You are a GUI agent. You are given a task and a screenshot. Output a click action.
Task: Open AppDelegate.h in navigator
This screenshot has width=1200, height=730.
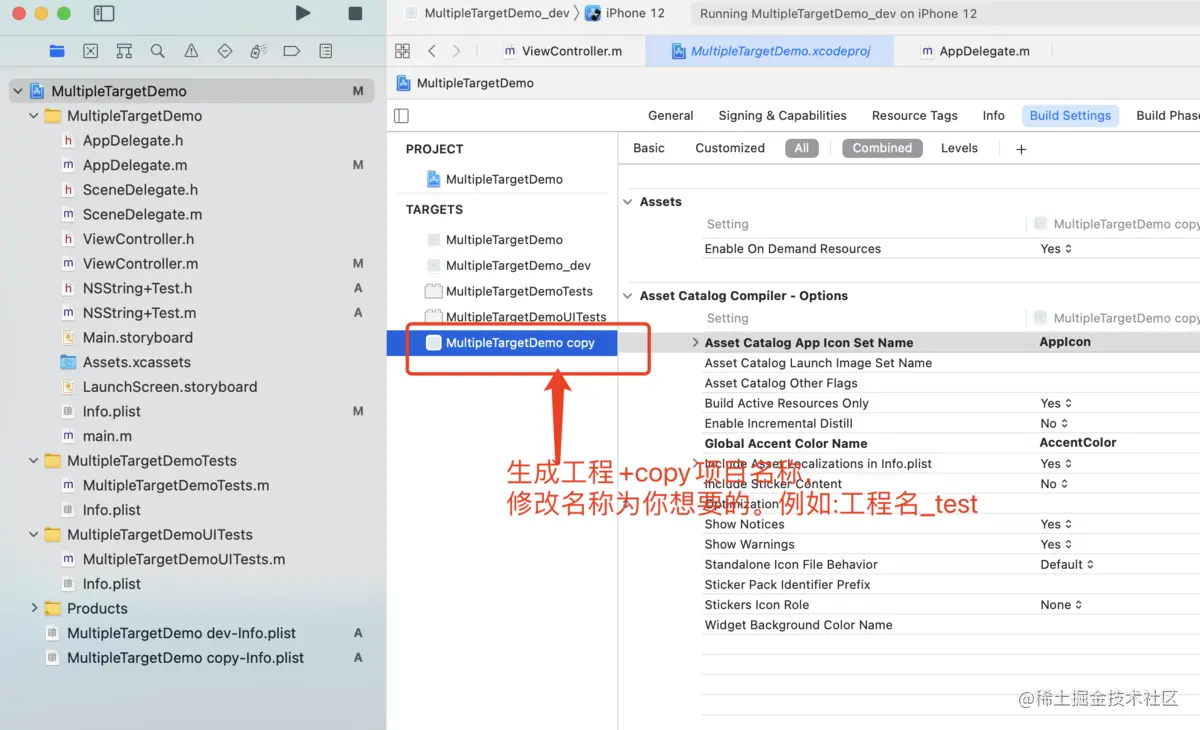point(133,141)
